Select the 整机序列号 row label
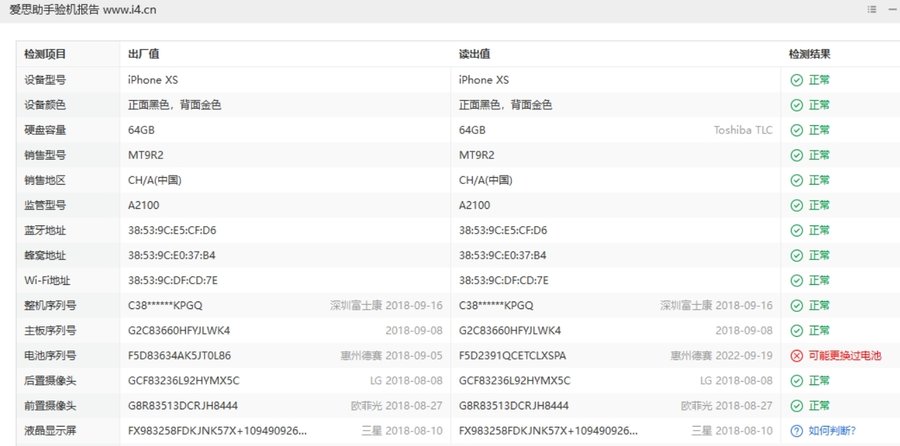 pyautogui.click(x=50, y=306)
